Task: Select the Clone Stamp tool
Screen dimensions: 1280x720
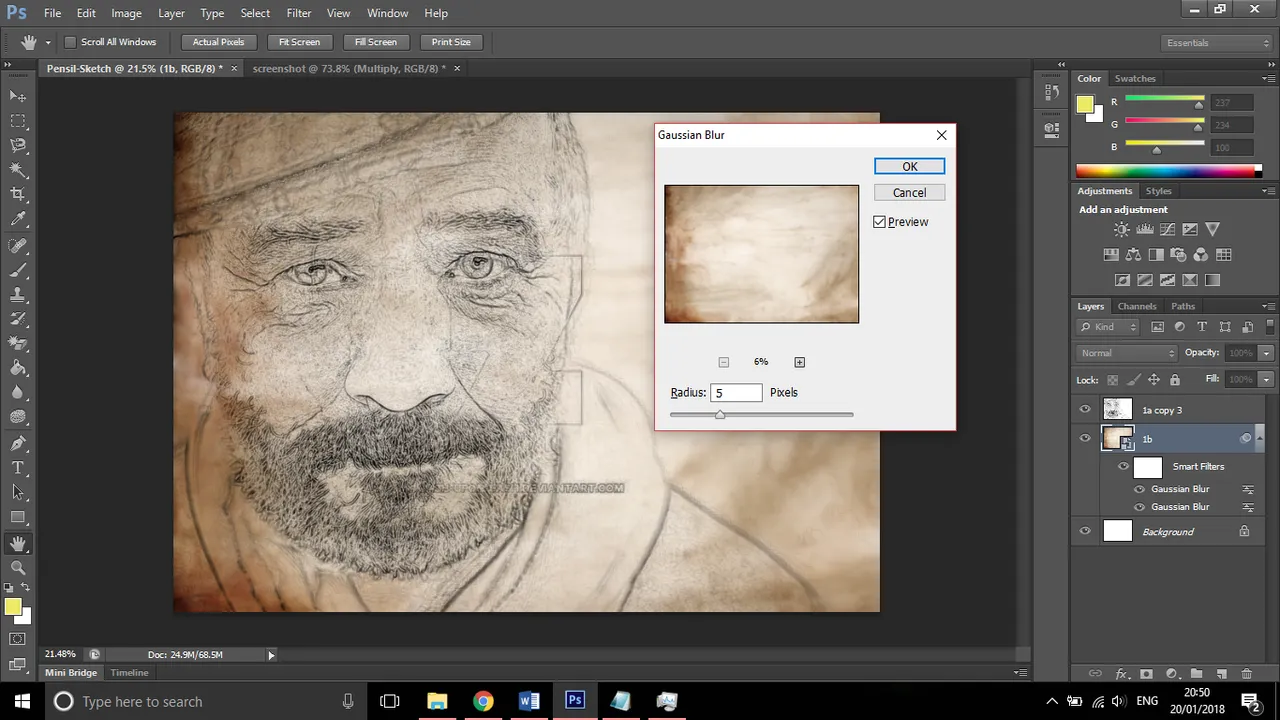Action: [18, 295]
